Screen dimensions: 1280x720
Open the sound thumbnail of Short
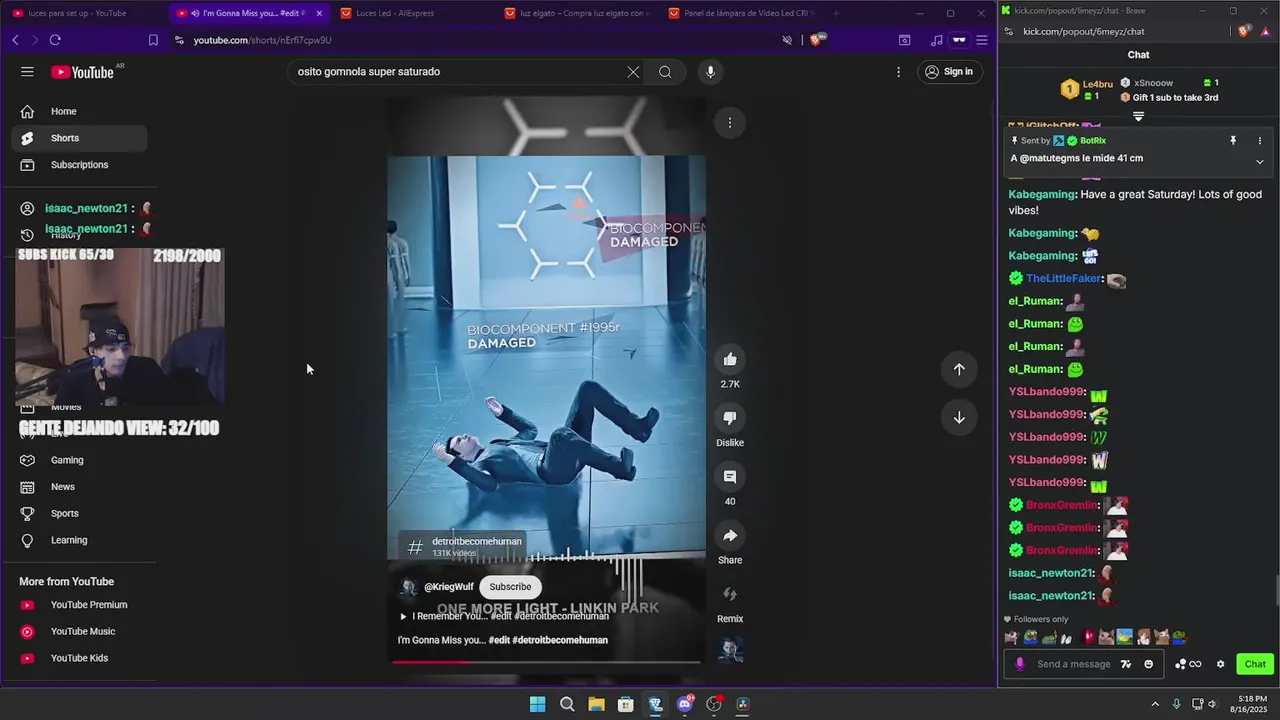(730, 650)
